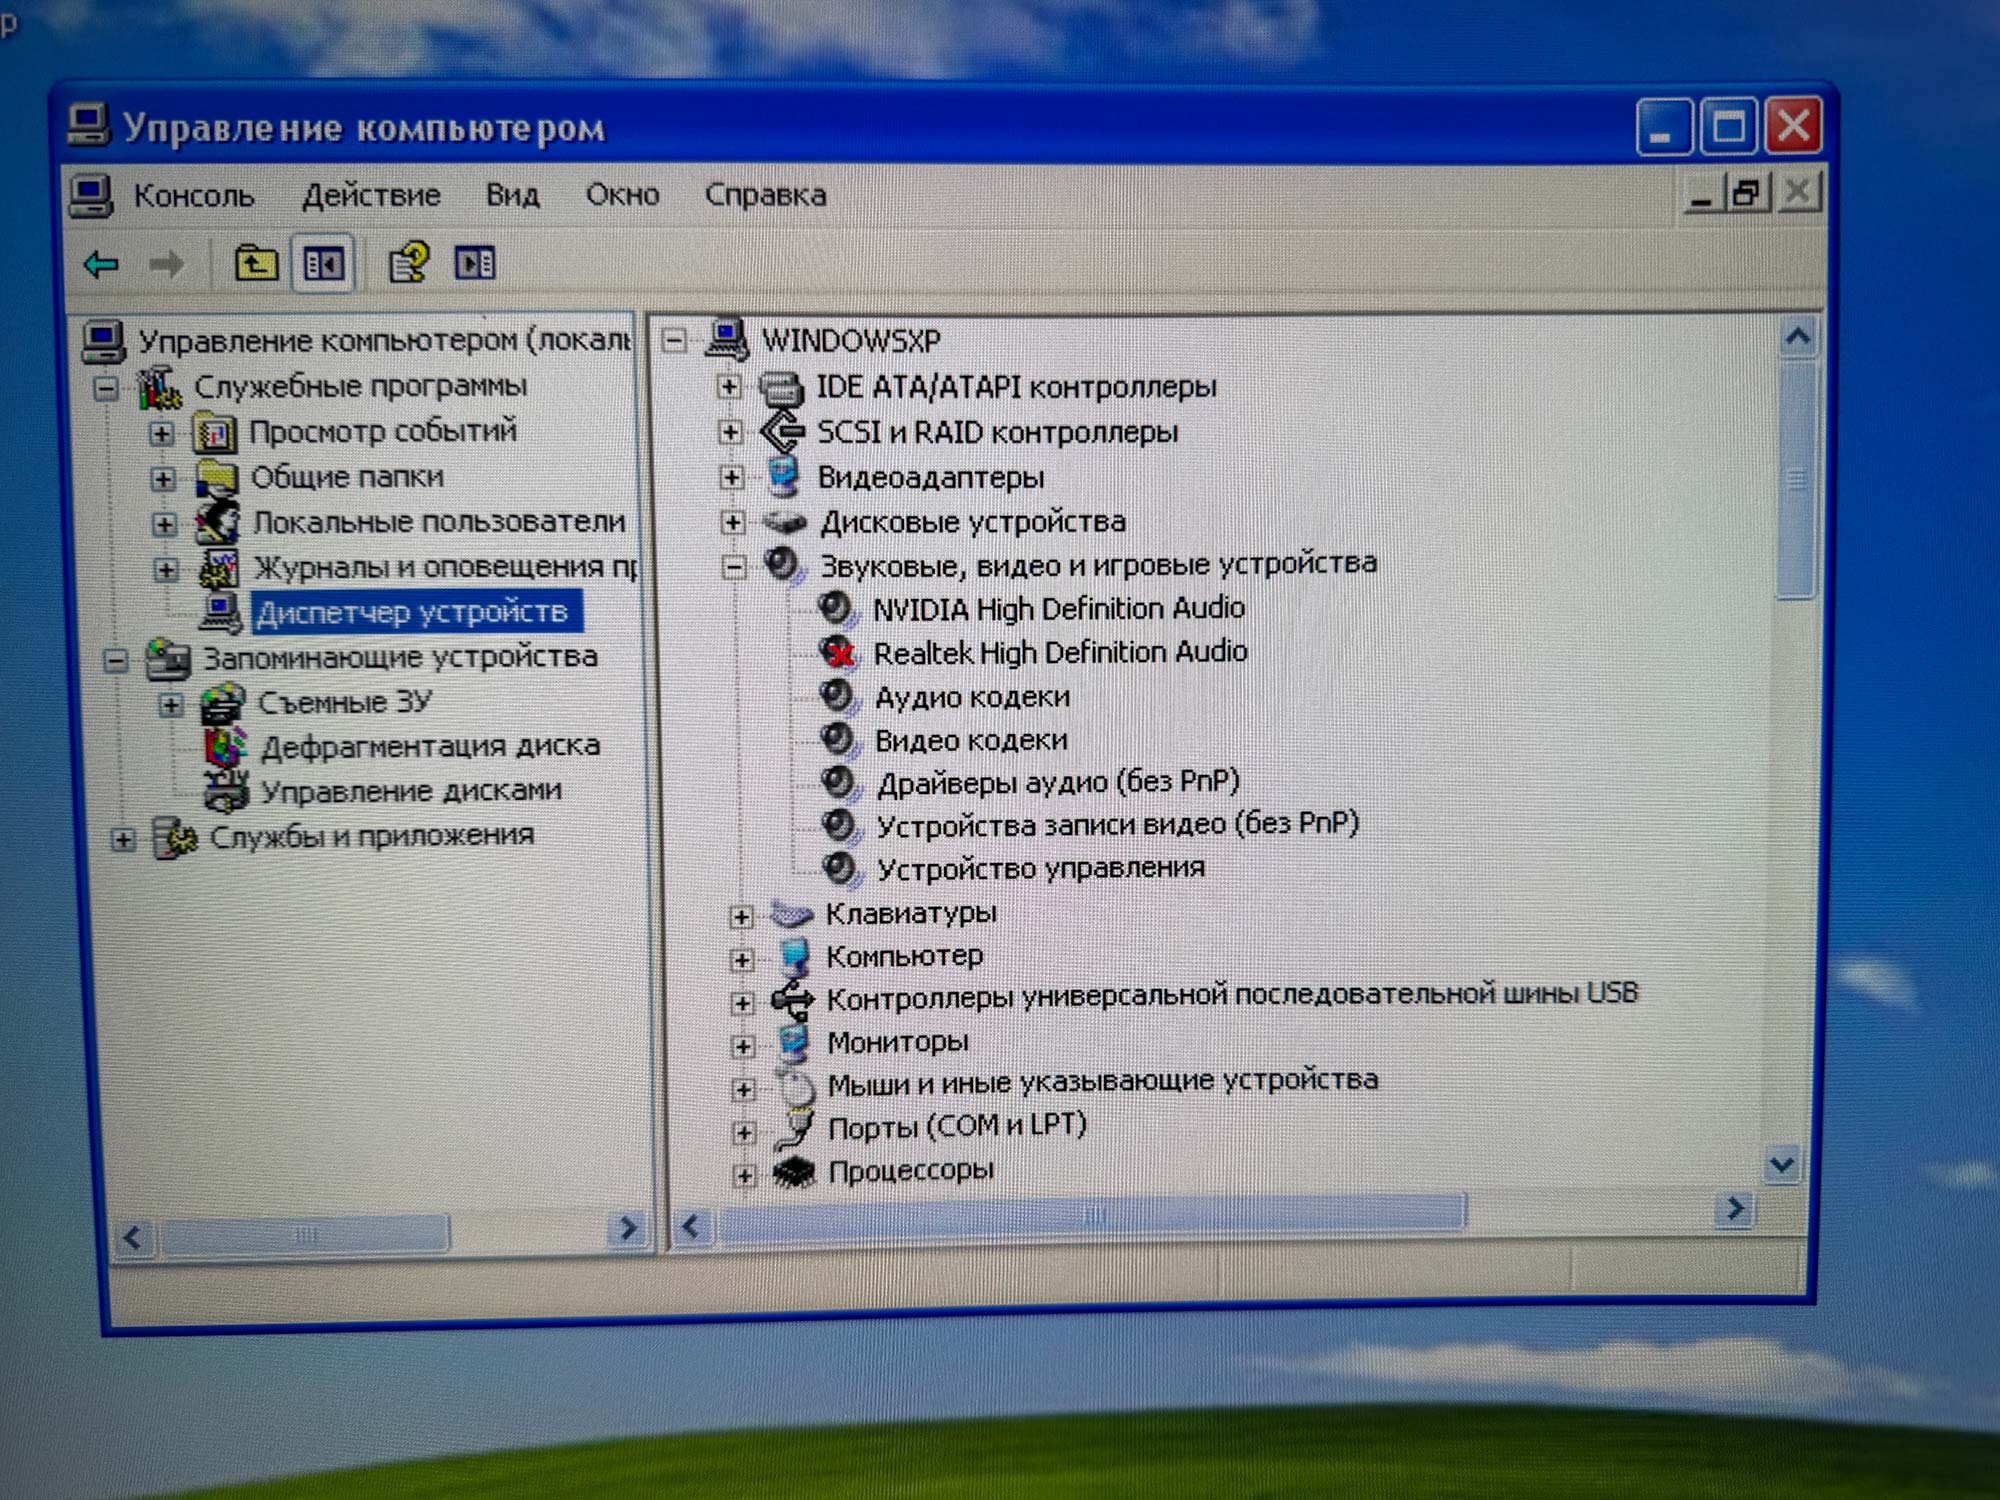Collapse the Запоминающие устройства tree node
Screen dimensions: 2000x1500
click(x=116, y=659)
